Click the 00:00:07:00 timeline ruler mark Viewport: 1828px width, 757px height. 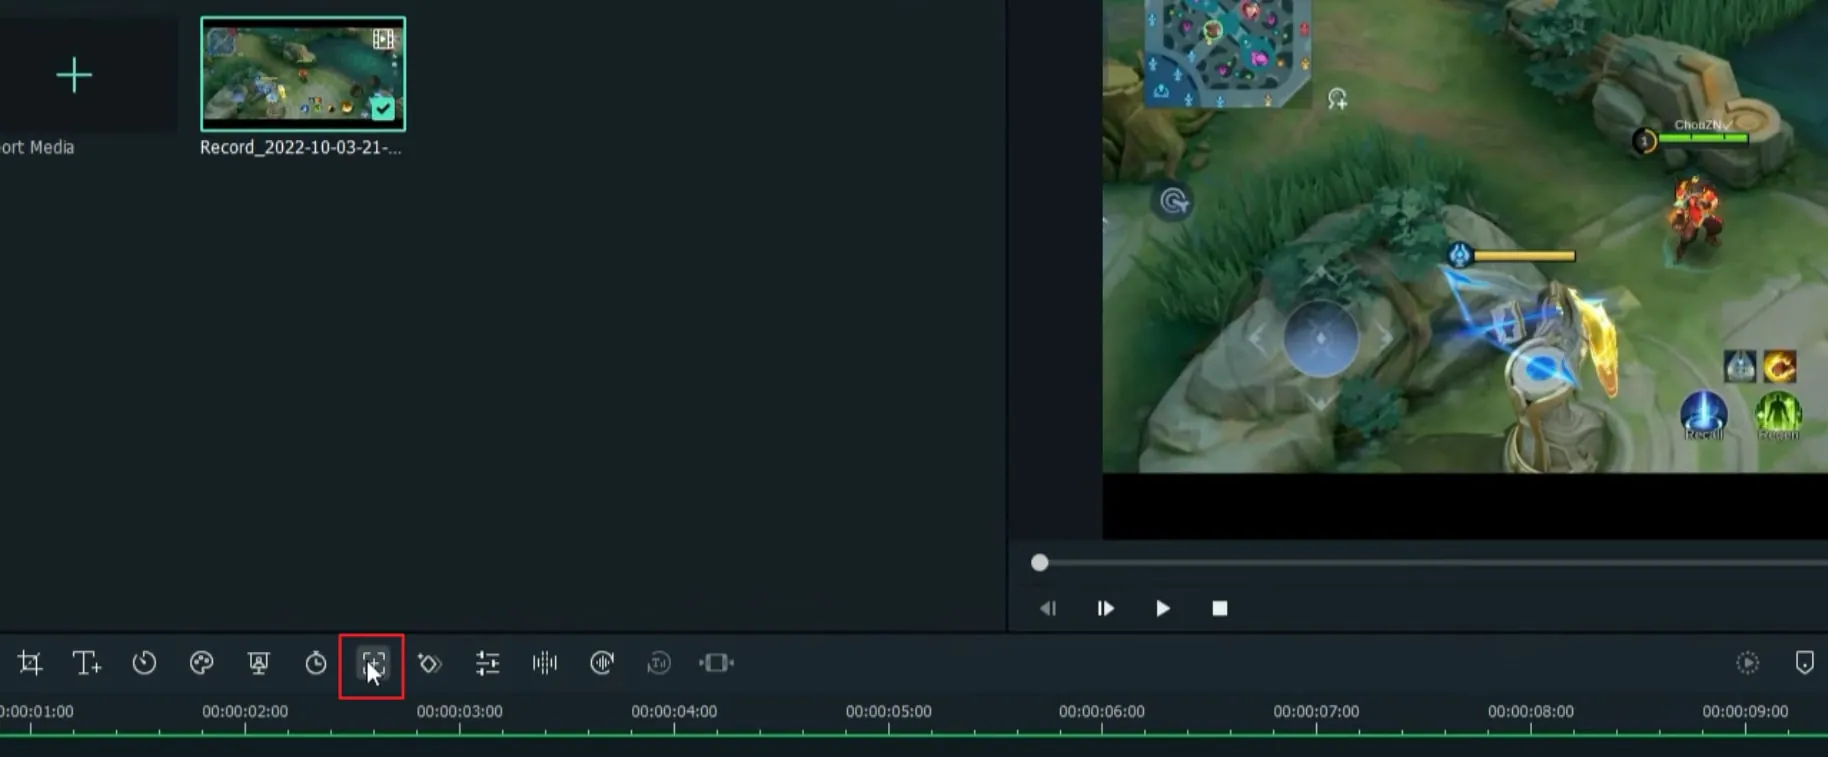pos(1316,712)
